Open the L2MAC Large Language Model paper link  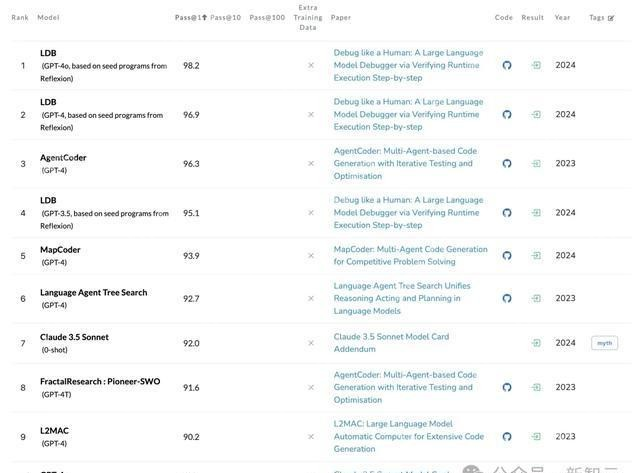tap(408, 436)
